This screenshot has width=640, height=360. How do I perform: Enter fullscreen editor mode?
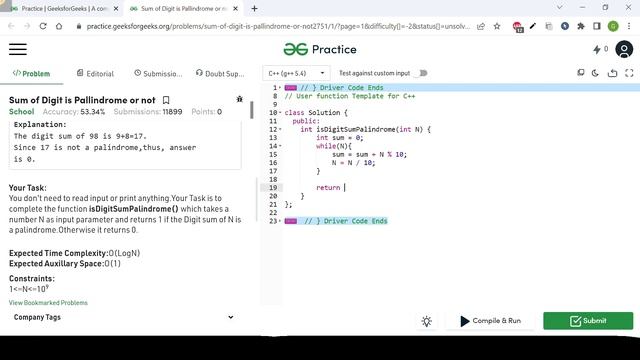629,73
